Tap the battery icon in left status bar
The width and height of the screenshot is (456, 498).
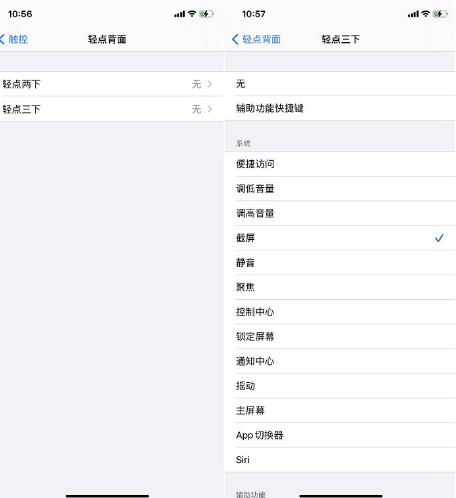206,14
